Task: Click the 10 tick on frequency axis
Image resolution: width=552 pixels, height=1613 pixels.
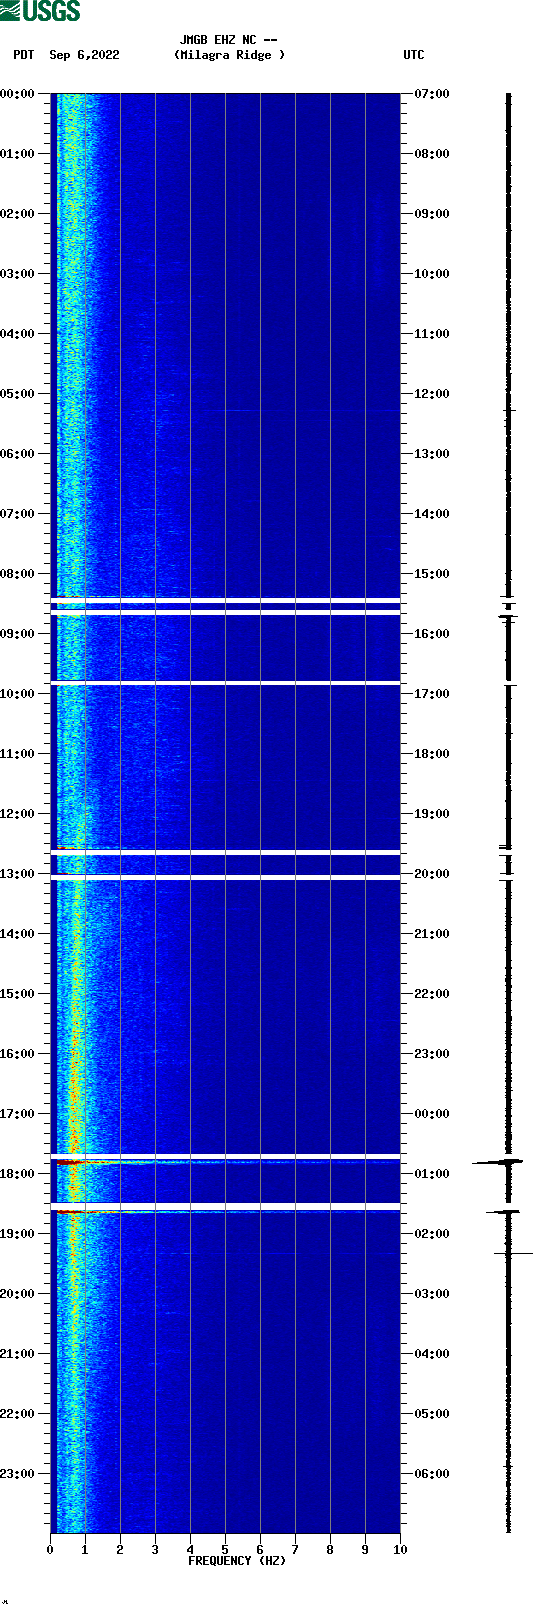Action: click(x=400, y=1550)
